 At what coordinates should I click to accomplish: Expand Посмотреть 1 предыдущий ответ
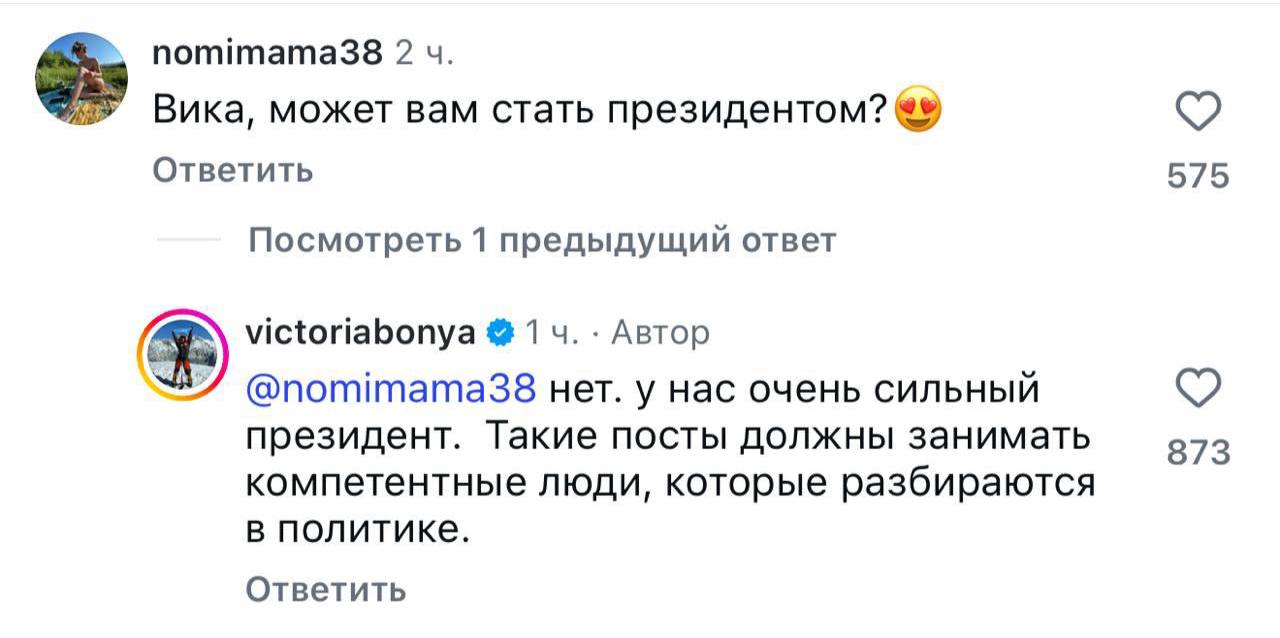[x=541, y=241]
